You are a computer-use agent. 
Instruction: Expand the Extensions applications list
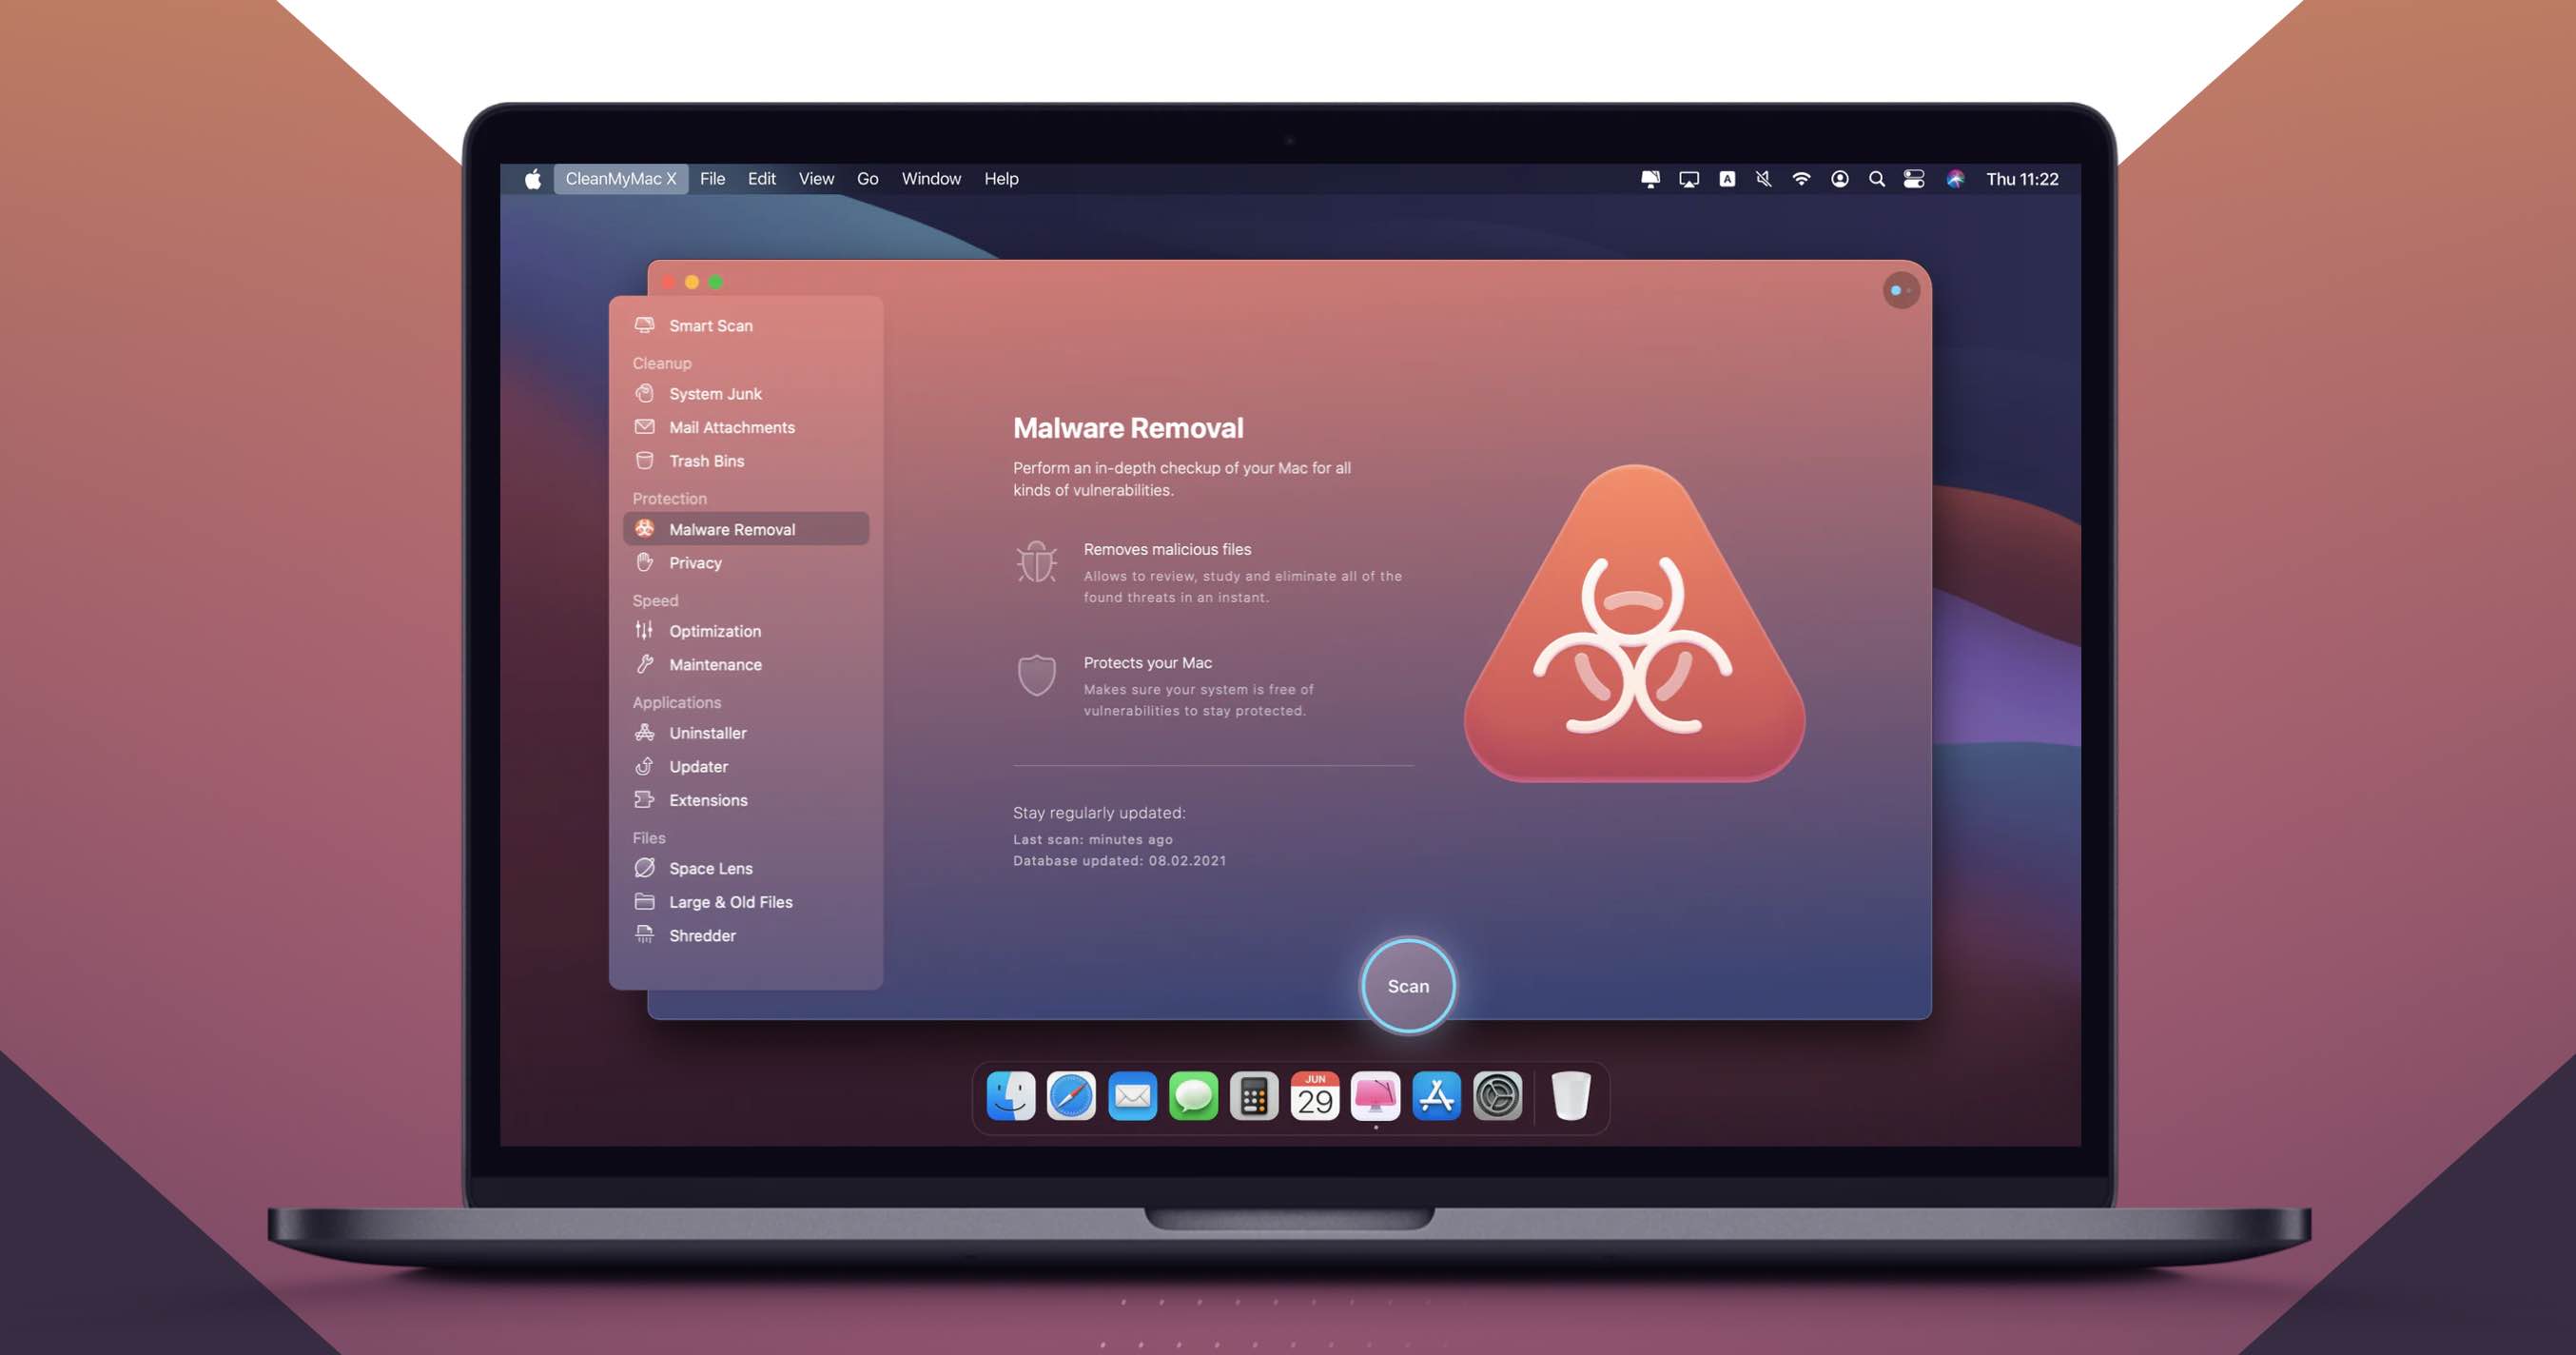(x=707, y=799)
